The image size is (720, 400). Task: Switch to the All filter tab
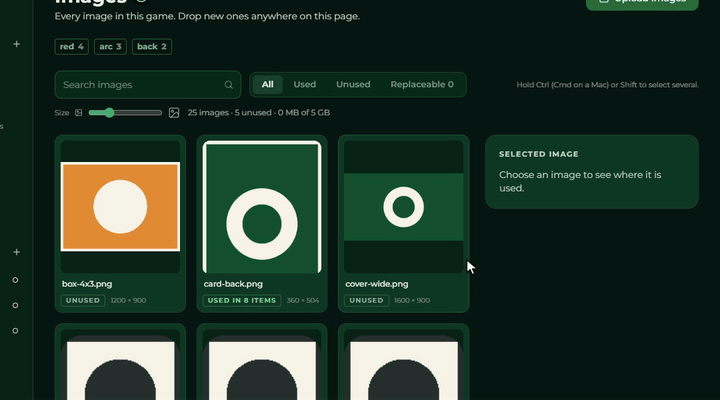tap(267, 85)
